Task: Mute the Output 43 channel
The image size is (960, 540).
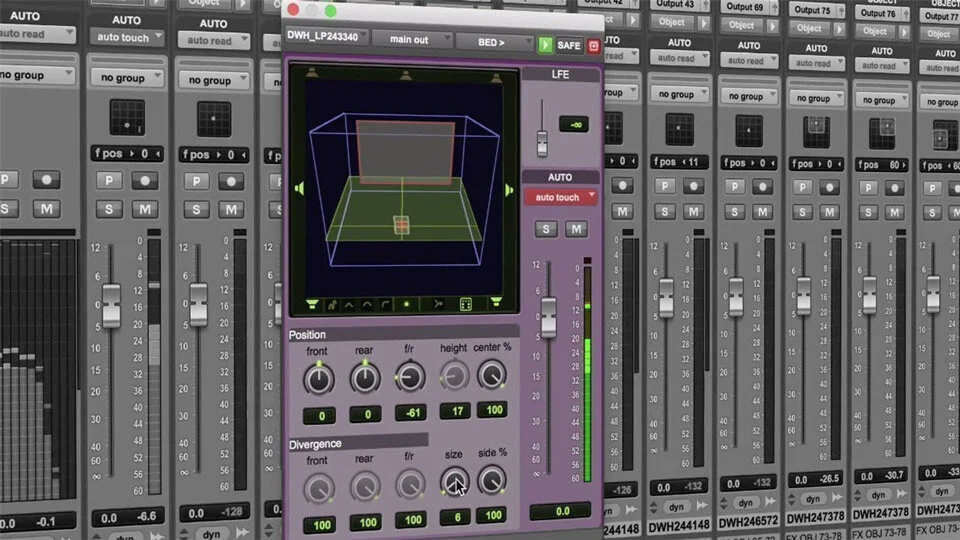Action: (x=693, y=212)
